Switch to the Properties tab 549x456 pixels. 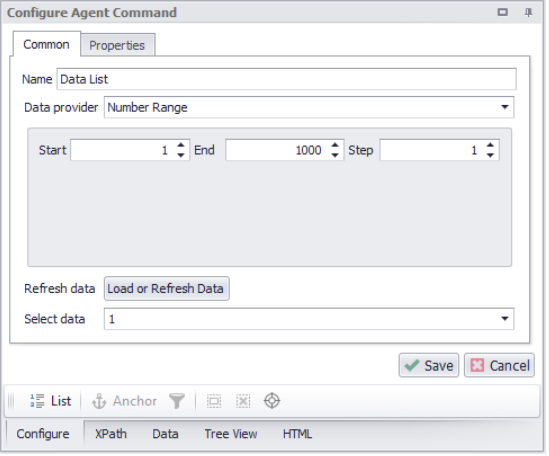tap(118, 46)
